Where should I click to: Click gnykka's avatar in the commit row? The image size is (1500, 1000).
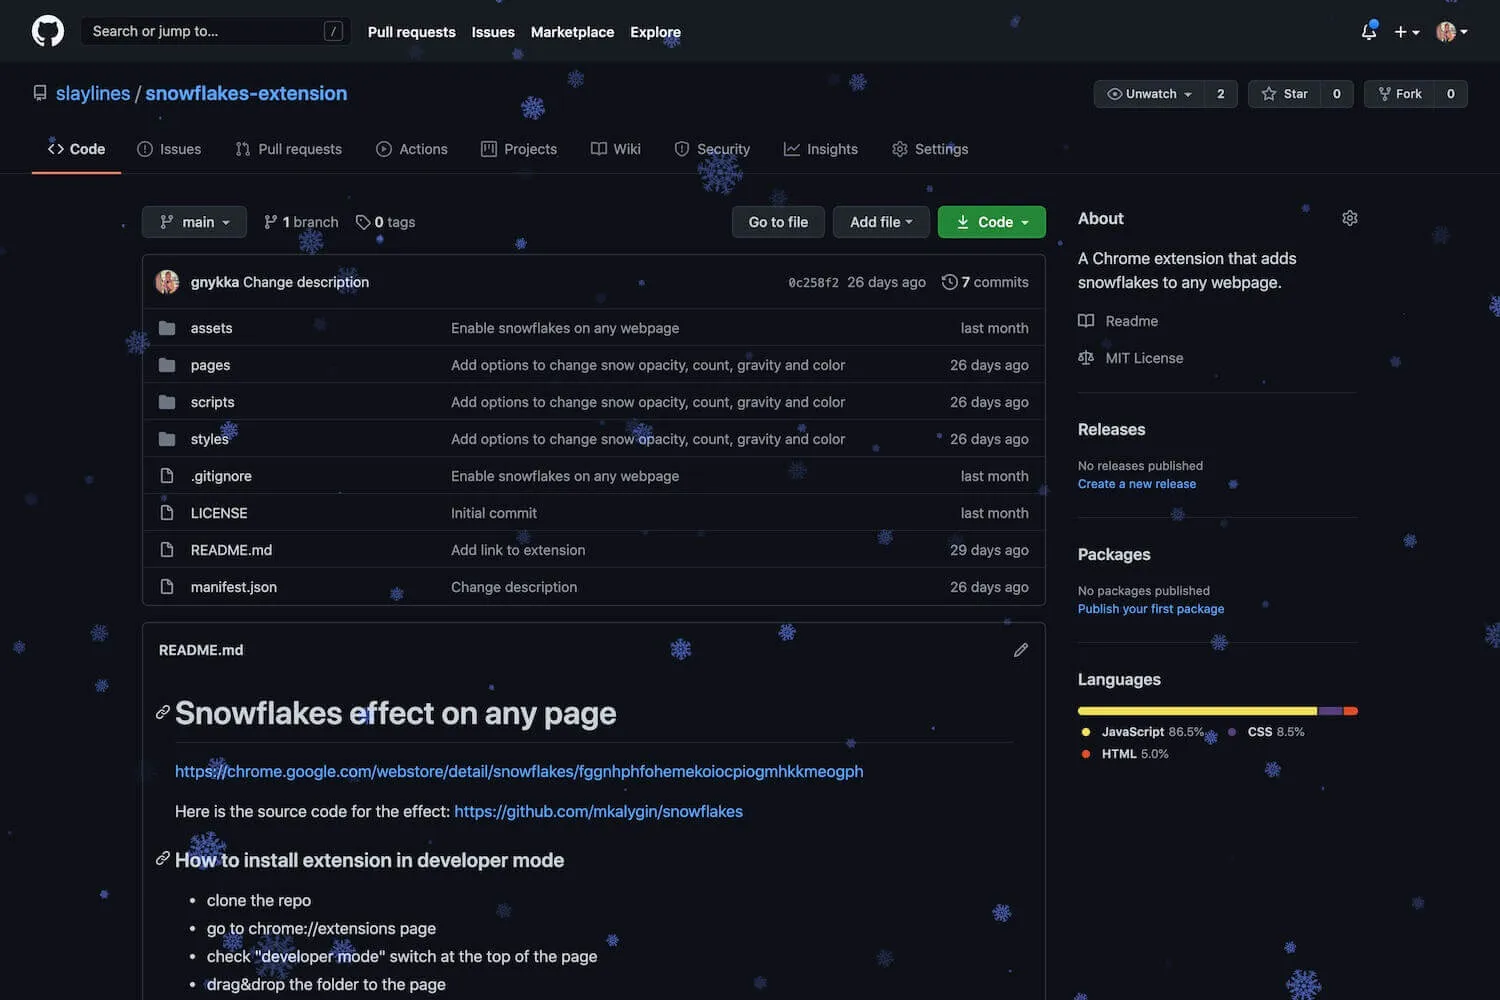[167, 282]
